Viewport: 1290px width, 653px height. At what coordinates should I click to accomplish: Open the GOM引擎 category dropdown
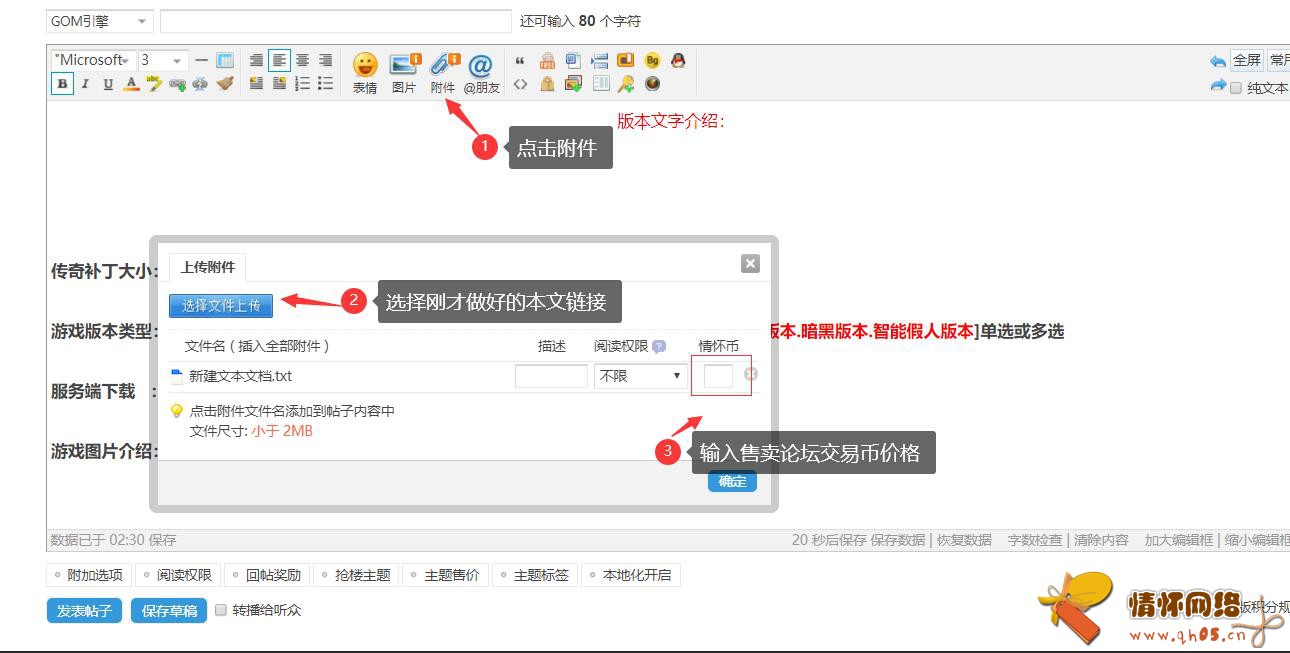click(x=99, y=21)
